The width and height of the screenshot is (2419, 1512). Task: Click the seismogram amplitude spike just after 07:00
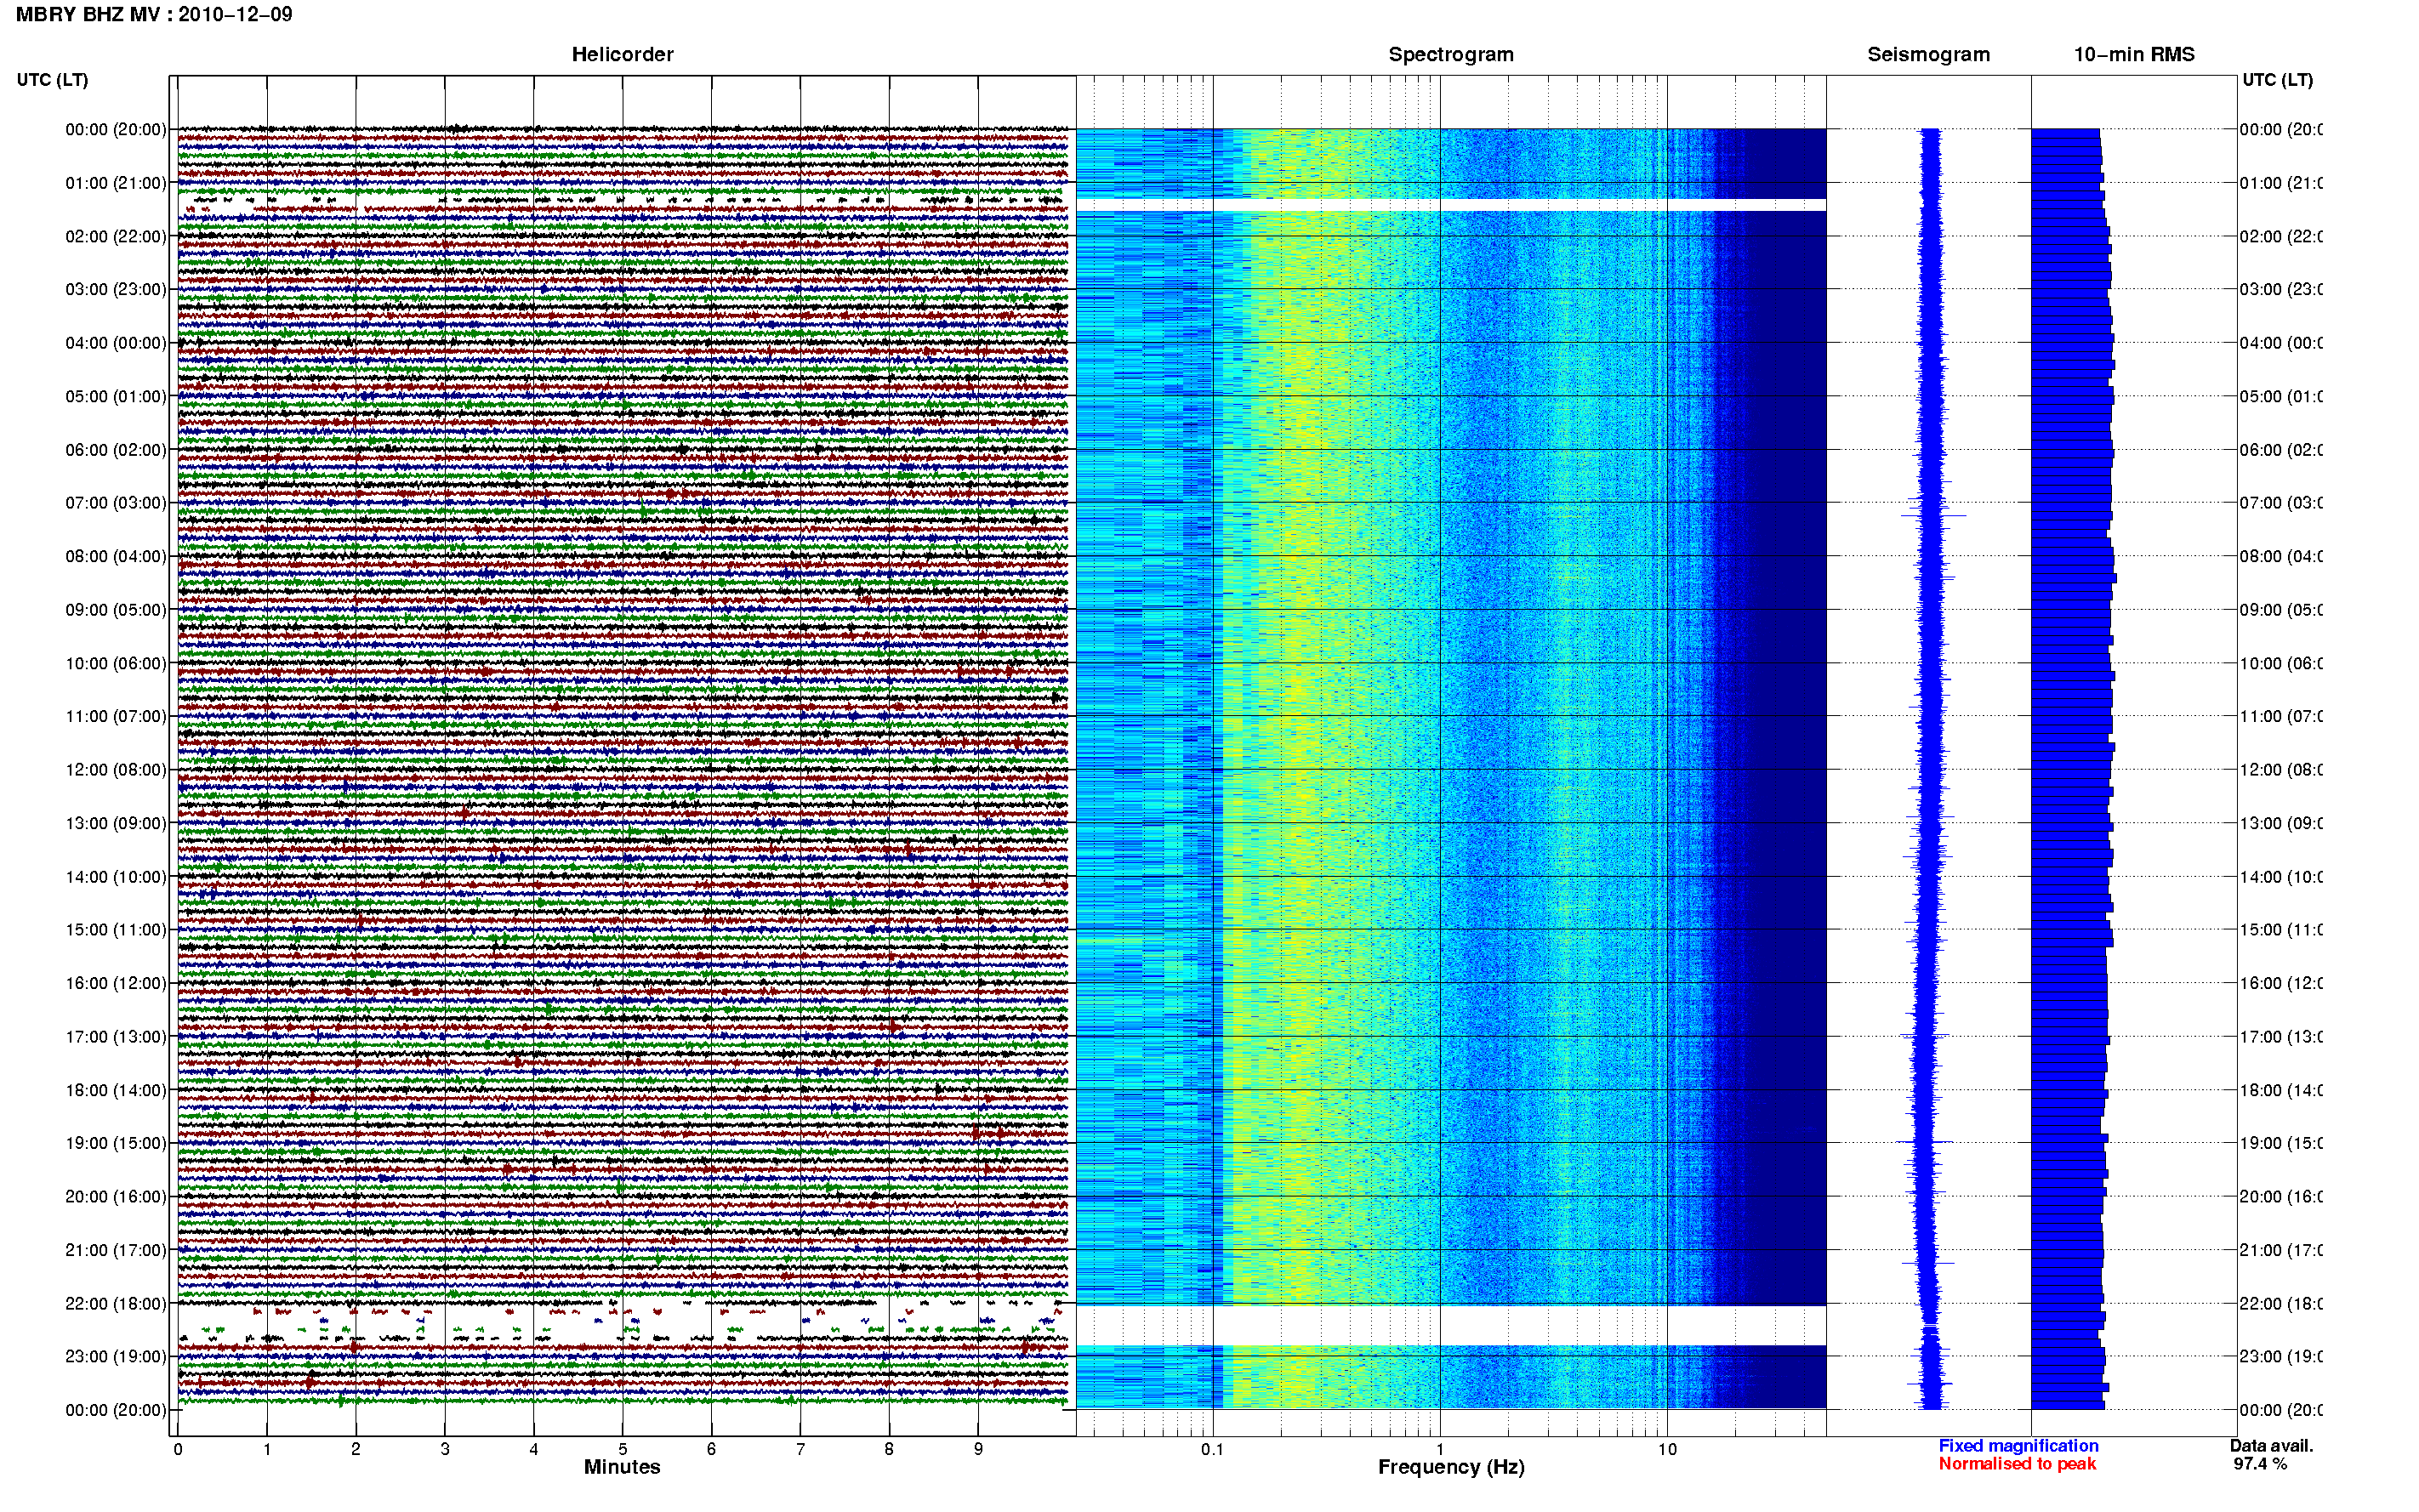point(1933,515)
